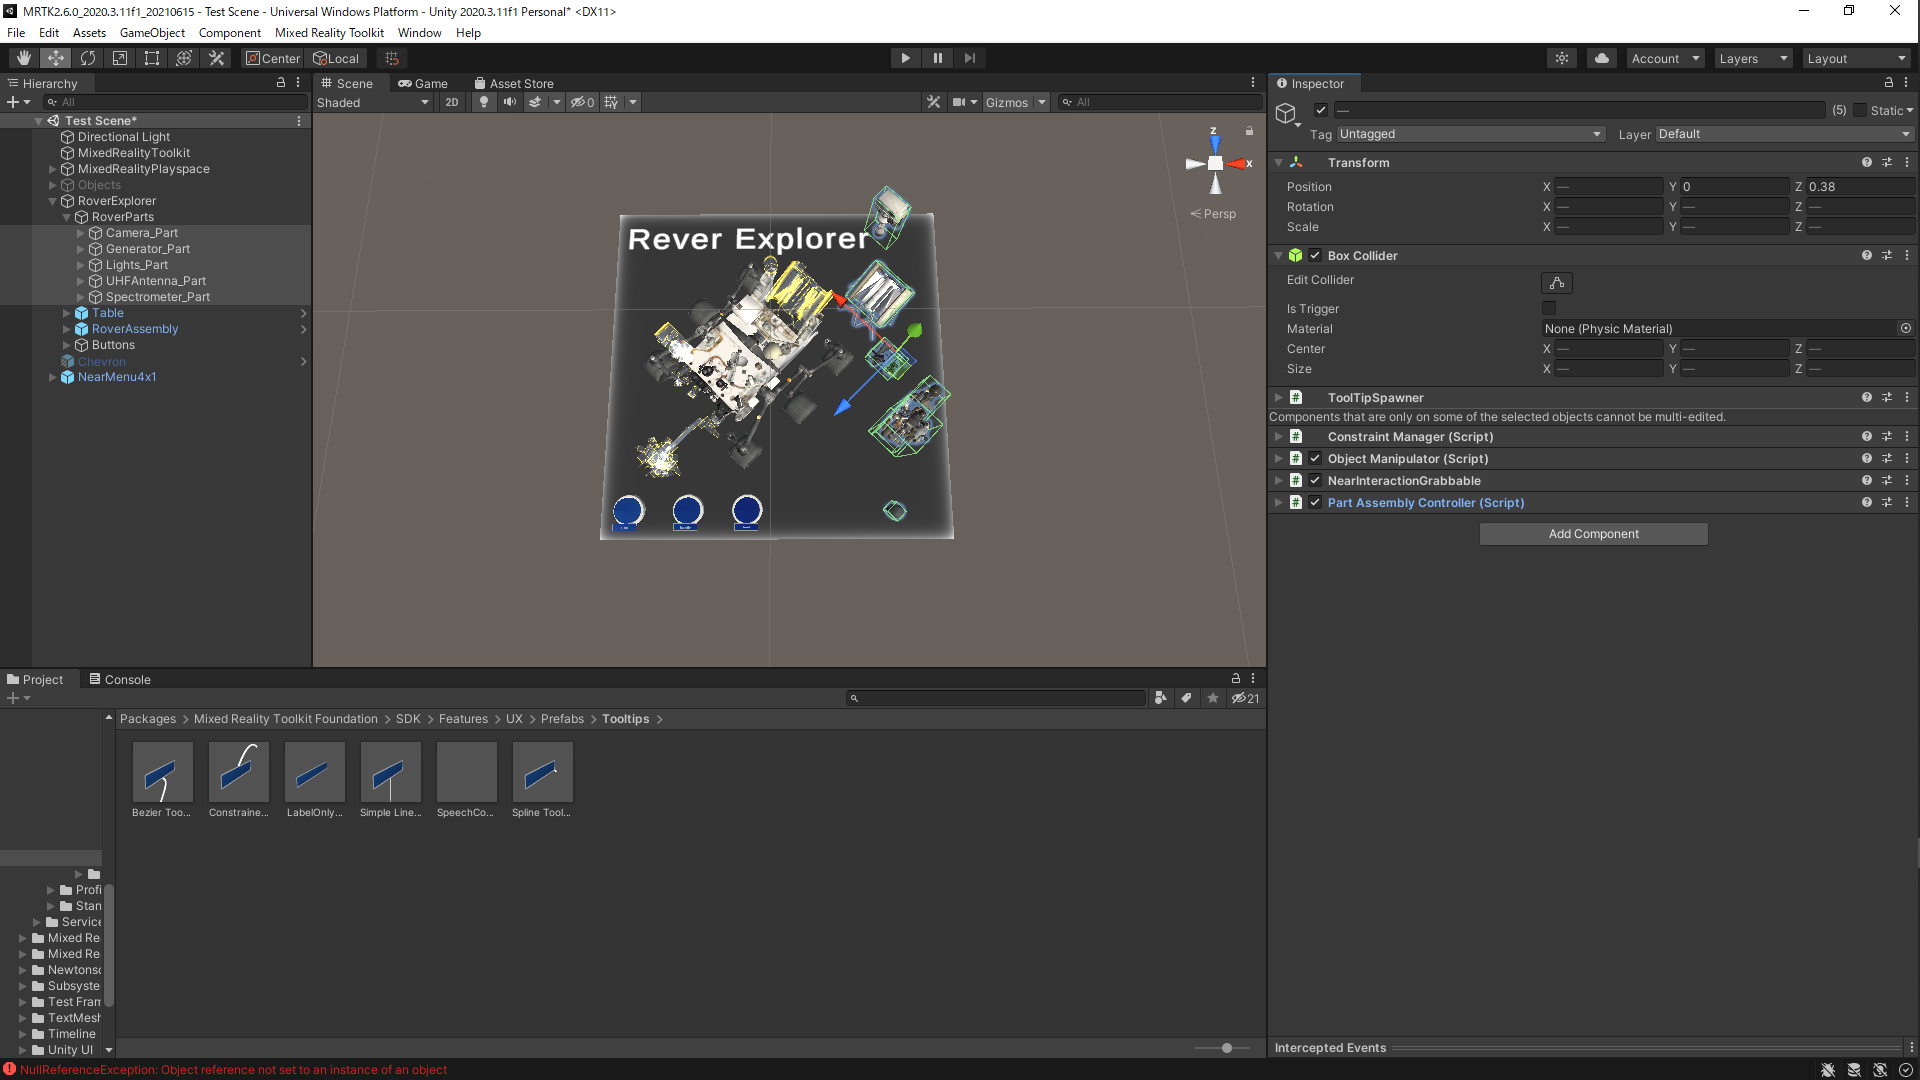Select the Rotate tool

tap(88, 58)
